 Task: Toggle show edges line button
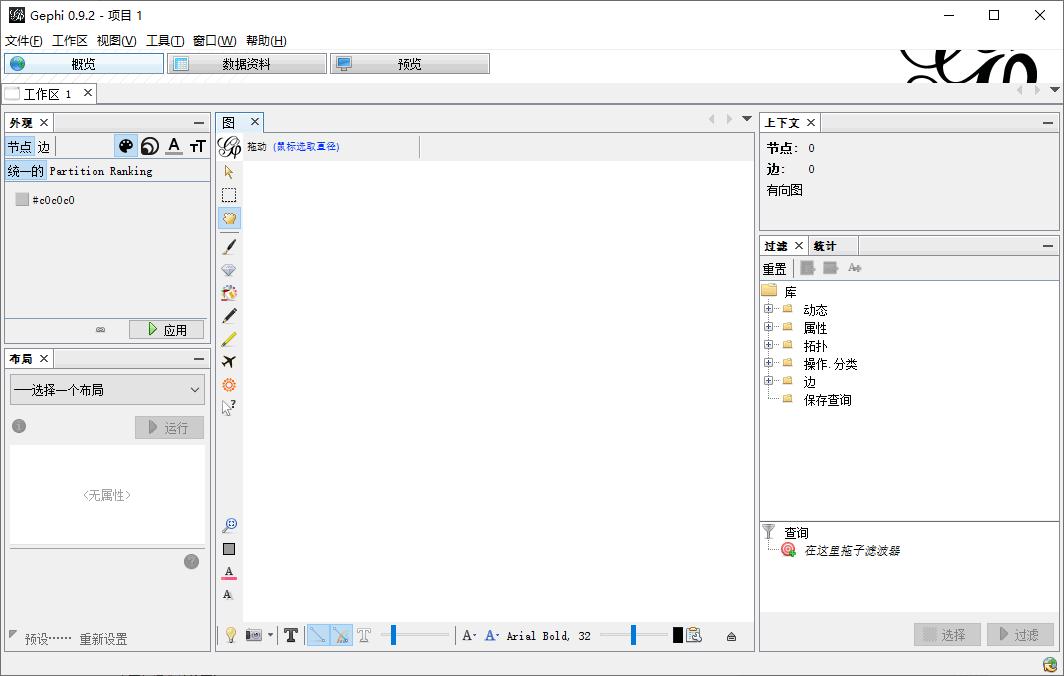(x=318, y=635)
